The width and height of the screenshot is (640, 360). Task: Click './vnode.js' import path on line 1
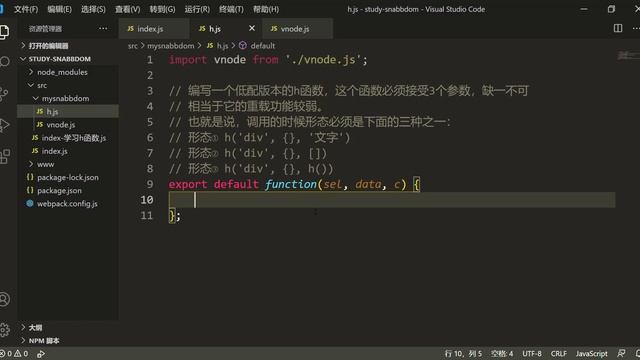(323, 60)
